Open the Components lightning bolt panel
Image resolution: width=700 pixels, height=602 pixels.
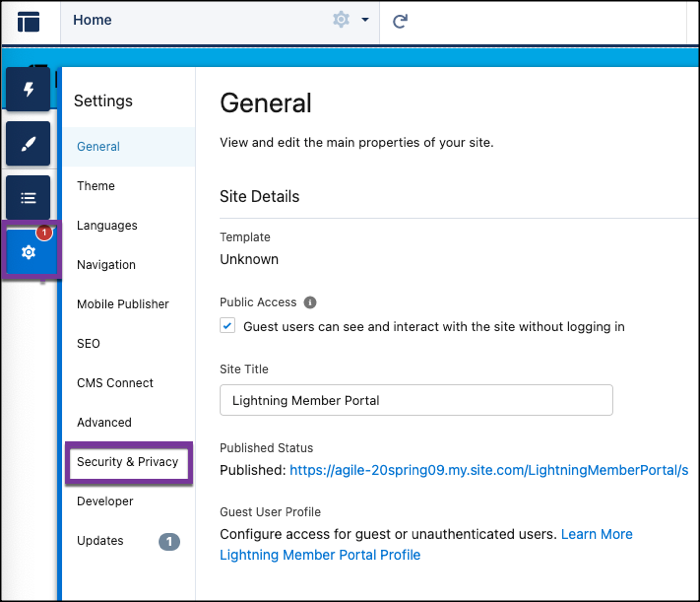pyautogui.click(x=28, y=90)
